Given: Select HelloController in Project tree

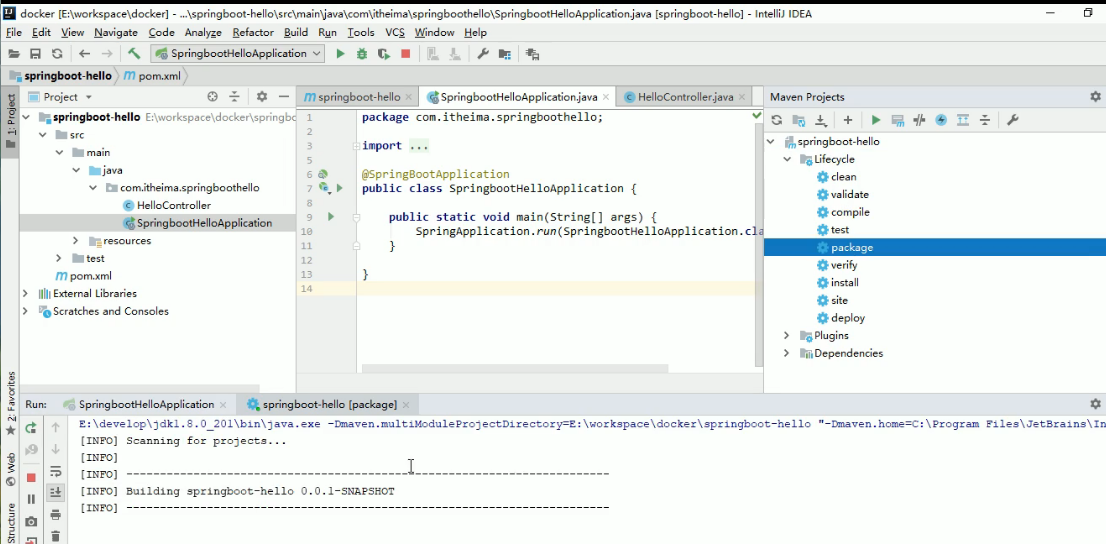Looking at the screenshot, I should point(174,205).
